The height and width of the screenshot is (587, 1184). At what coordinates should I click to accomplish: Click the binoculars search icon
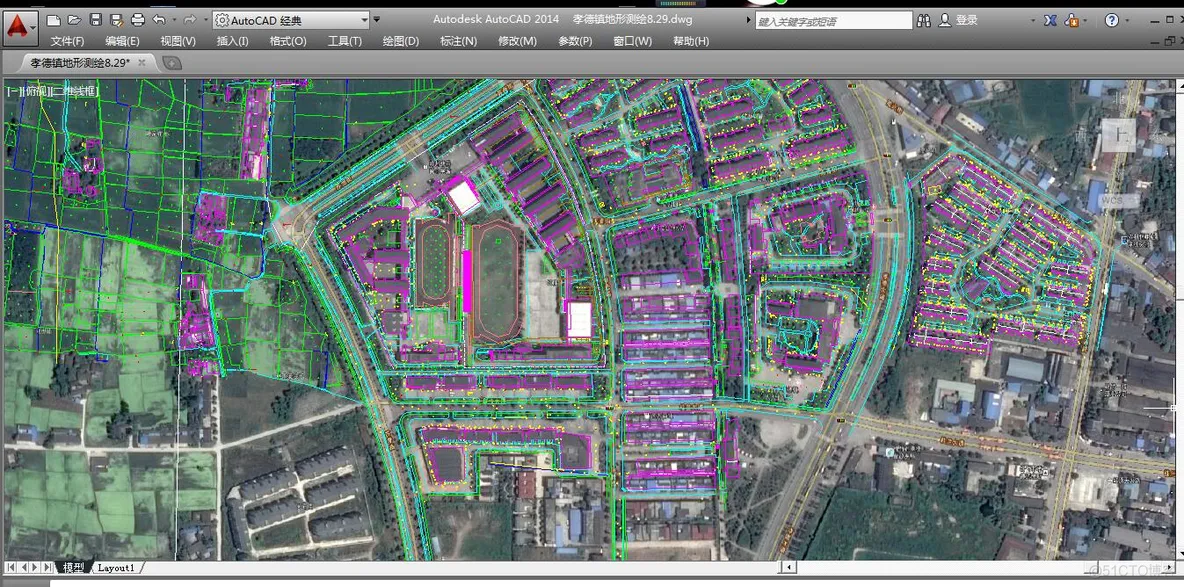923,21
